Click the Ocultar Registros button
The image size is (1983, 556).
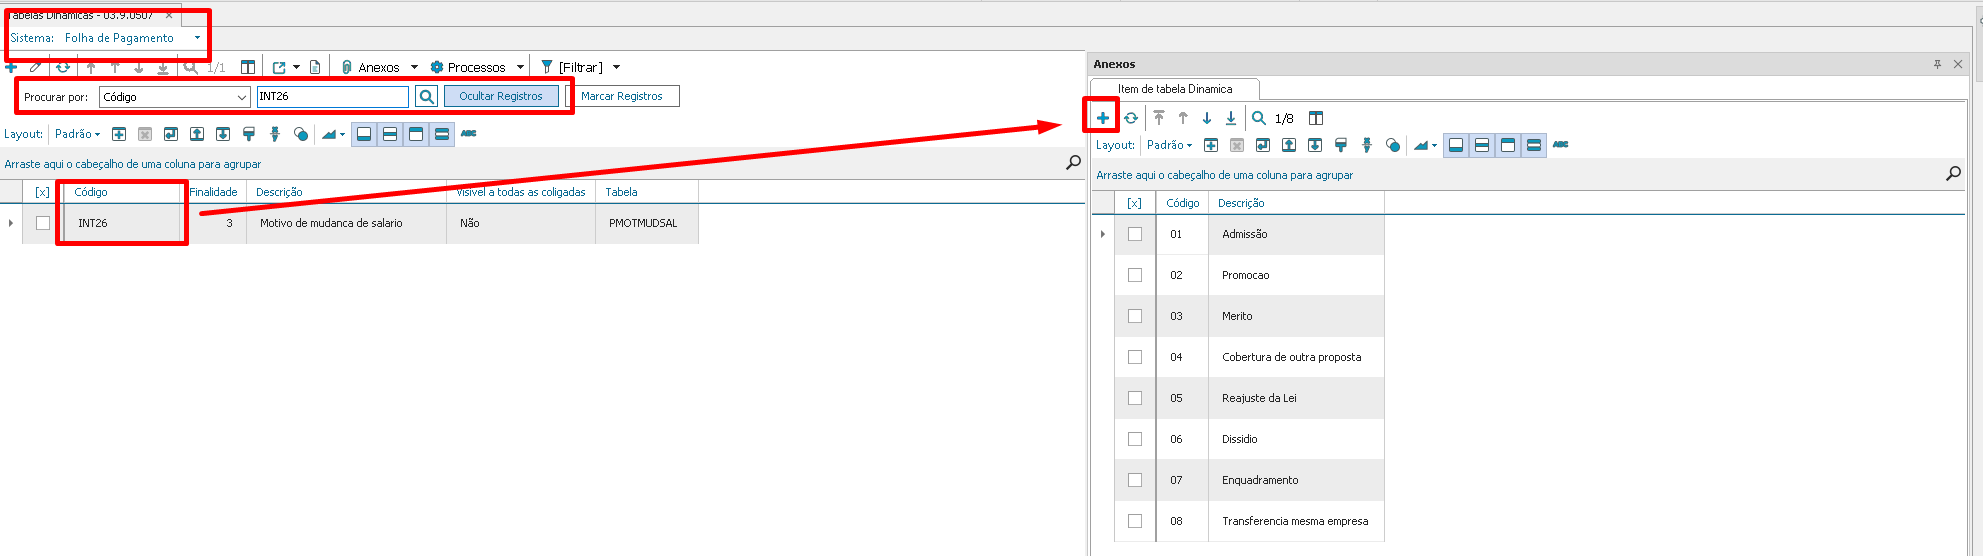point(501,96)
